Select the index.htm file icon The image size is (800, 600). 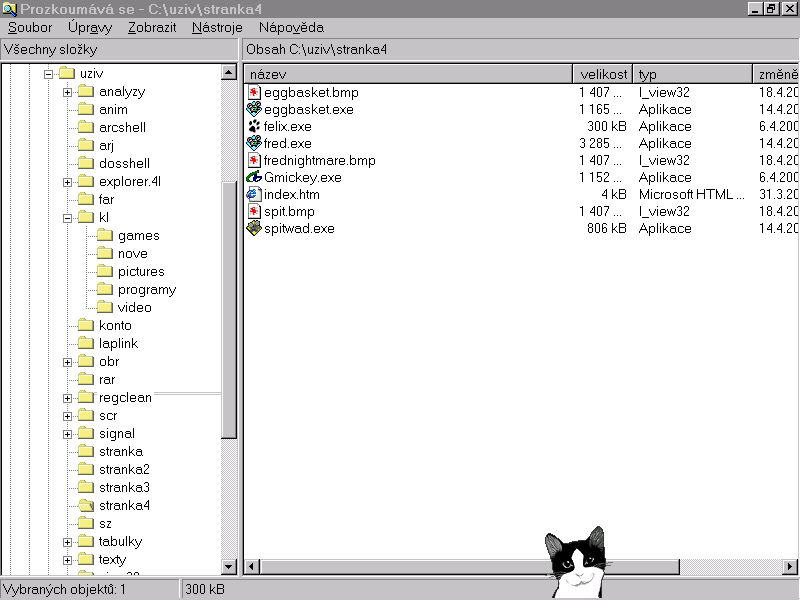[254, 195]
